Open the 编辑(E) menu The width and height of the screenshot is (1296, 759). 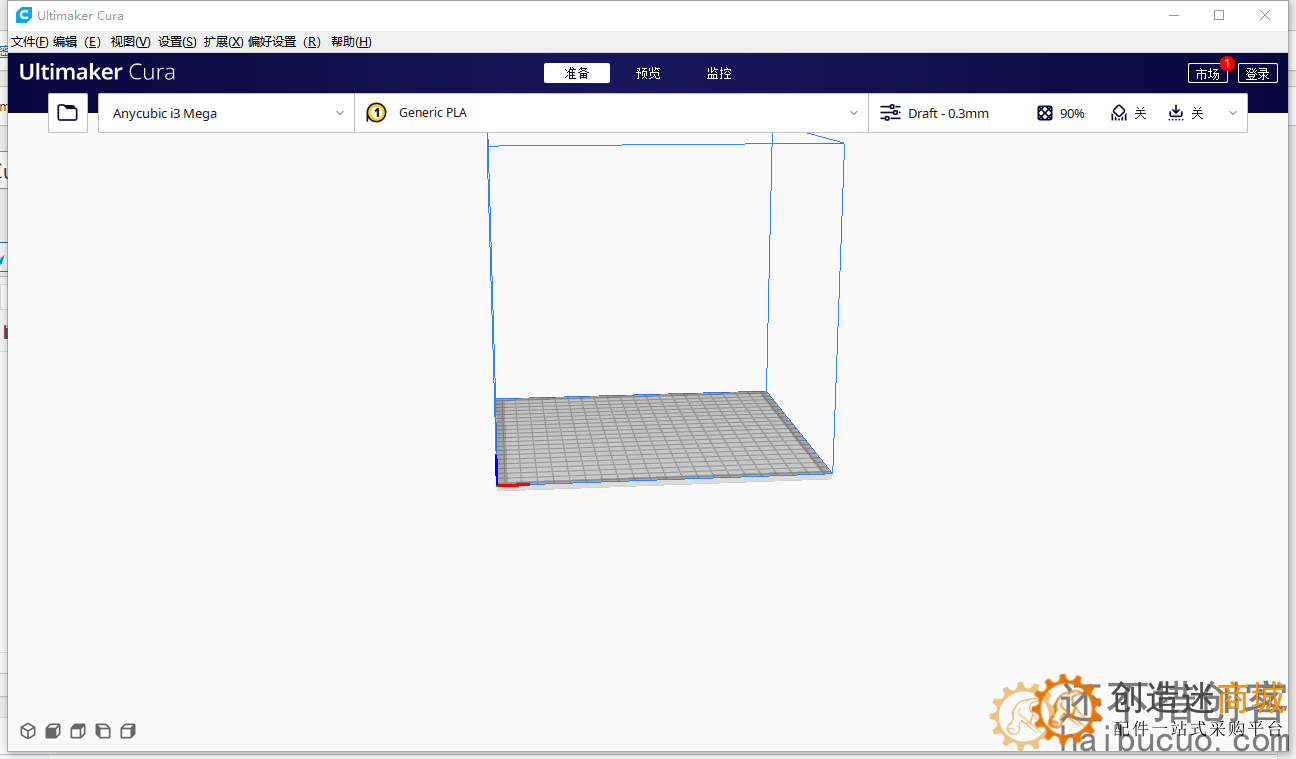(x=77, y=42)
